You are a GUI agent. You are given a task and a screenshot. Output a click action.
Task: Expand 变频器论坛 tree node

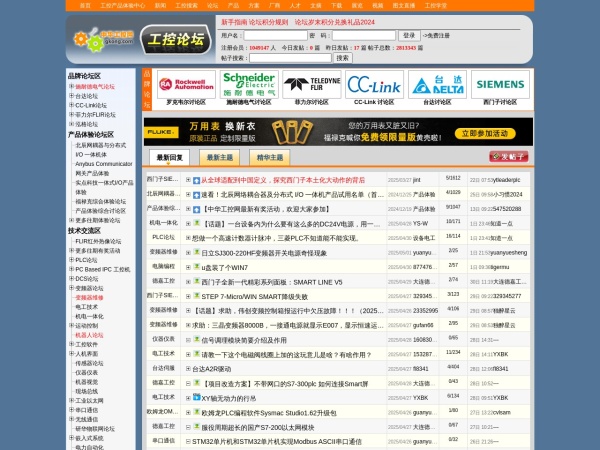point(71,288)
